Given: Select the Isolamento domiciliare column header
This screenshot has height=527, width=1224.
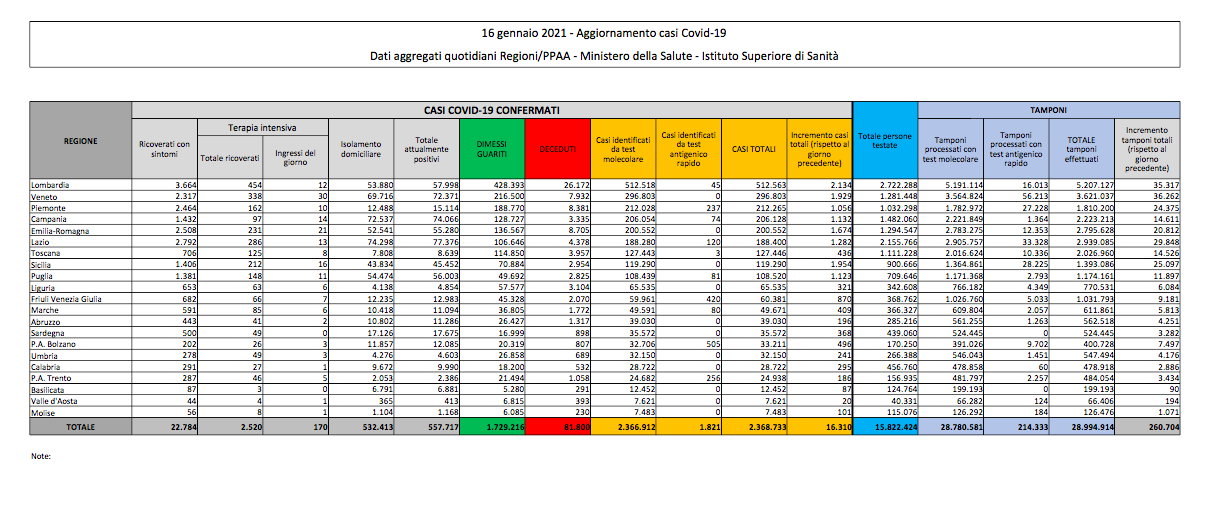Looking at the screenshot, I should [x=361, y=148].
